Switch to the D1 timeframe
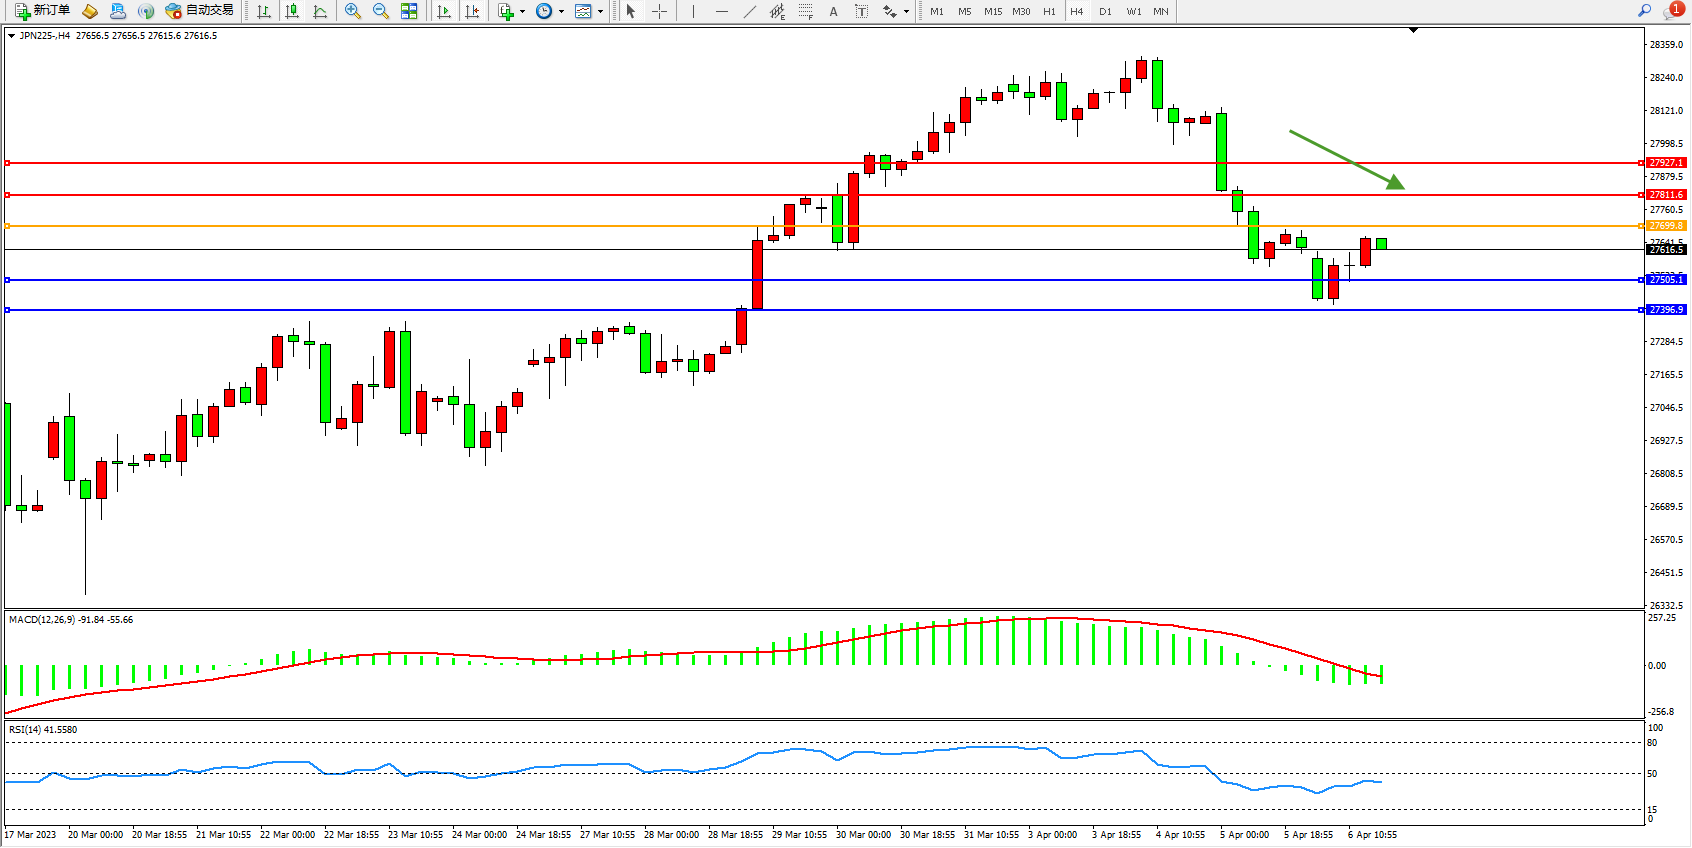Screen dimensions: 1692x848 [1105, 11]
